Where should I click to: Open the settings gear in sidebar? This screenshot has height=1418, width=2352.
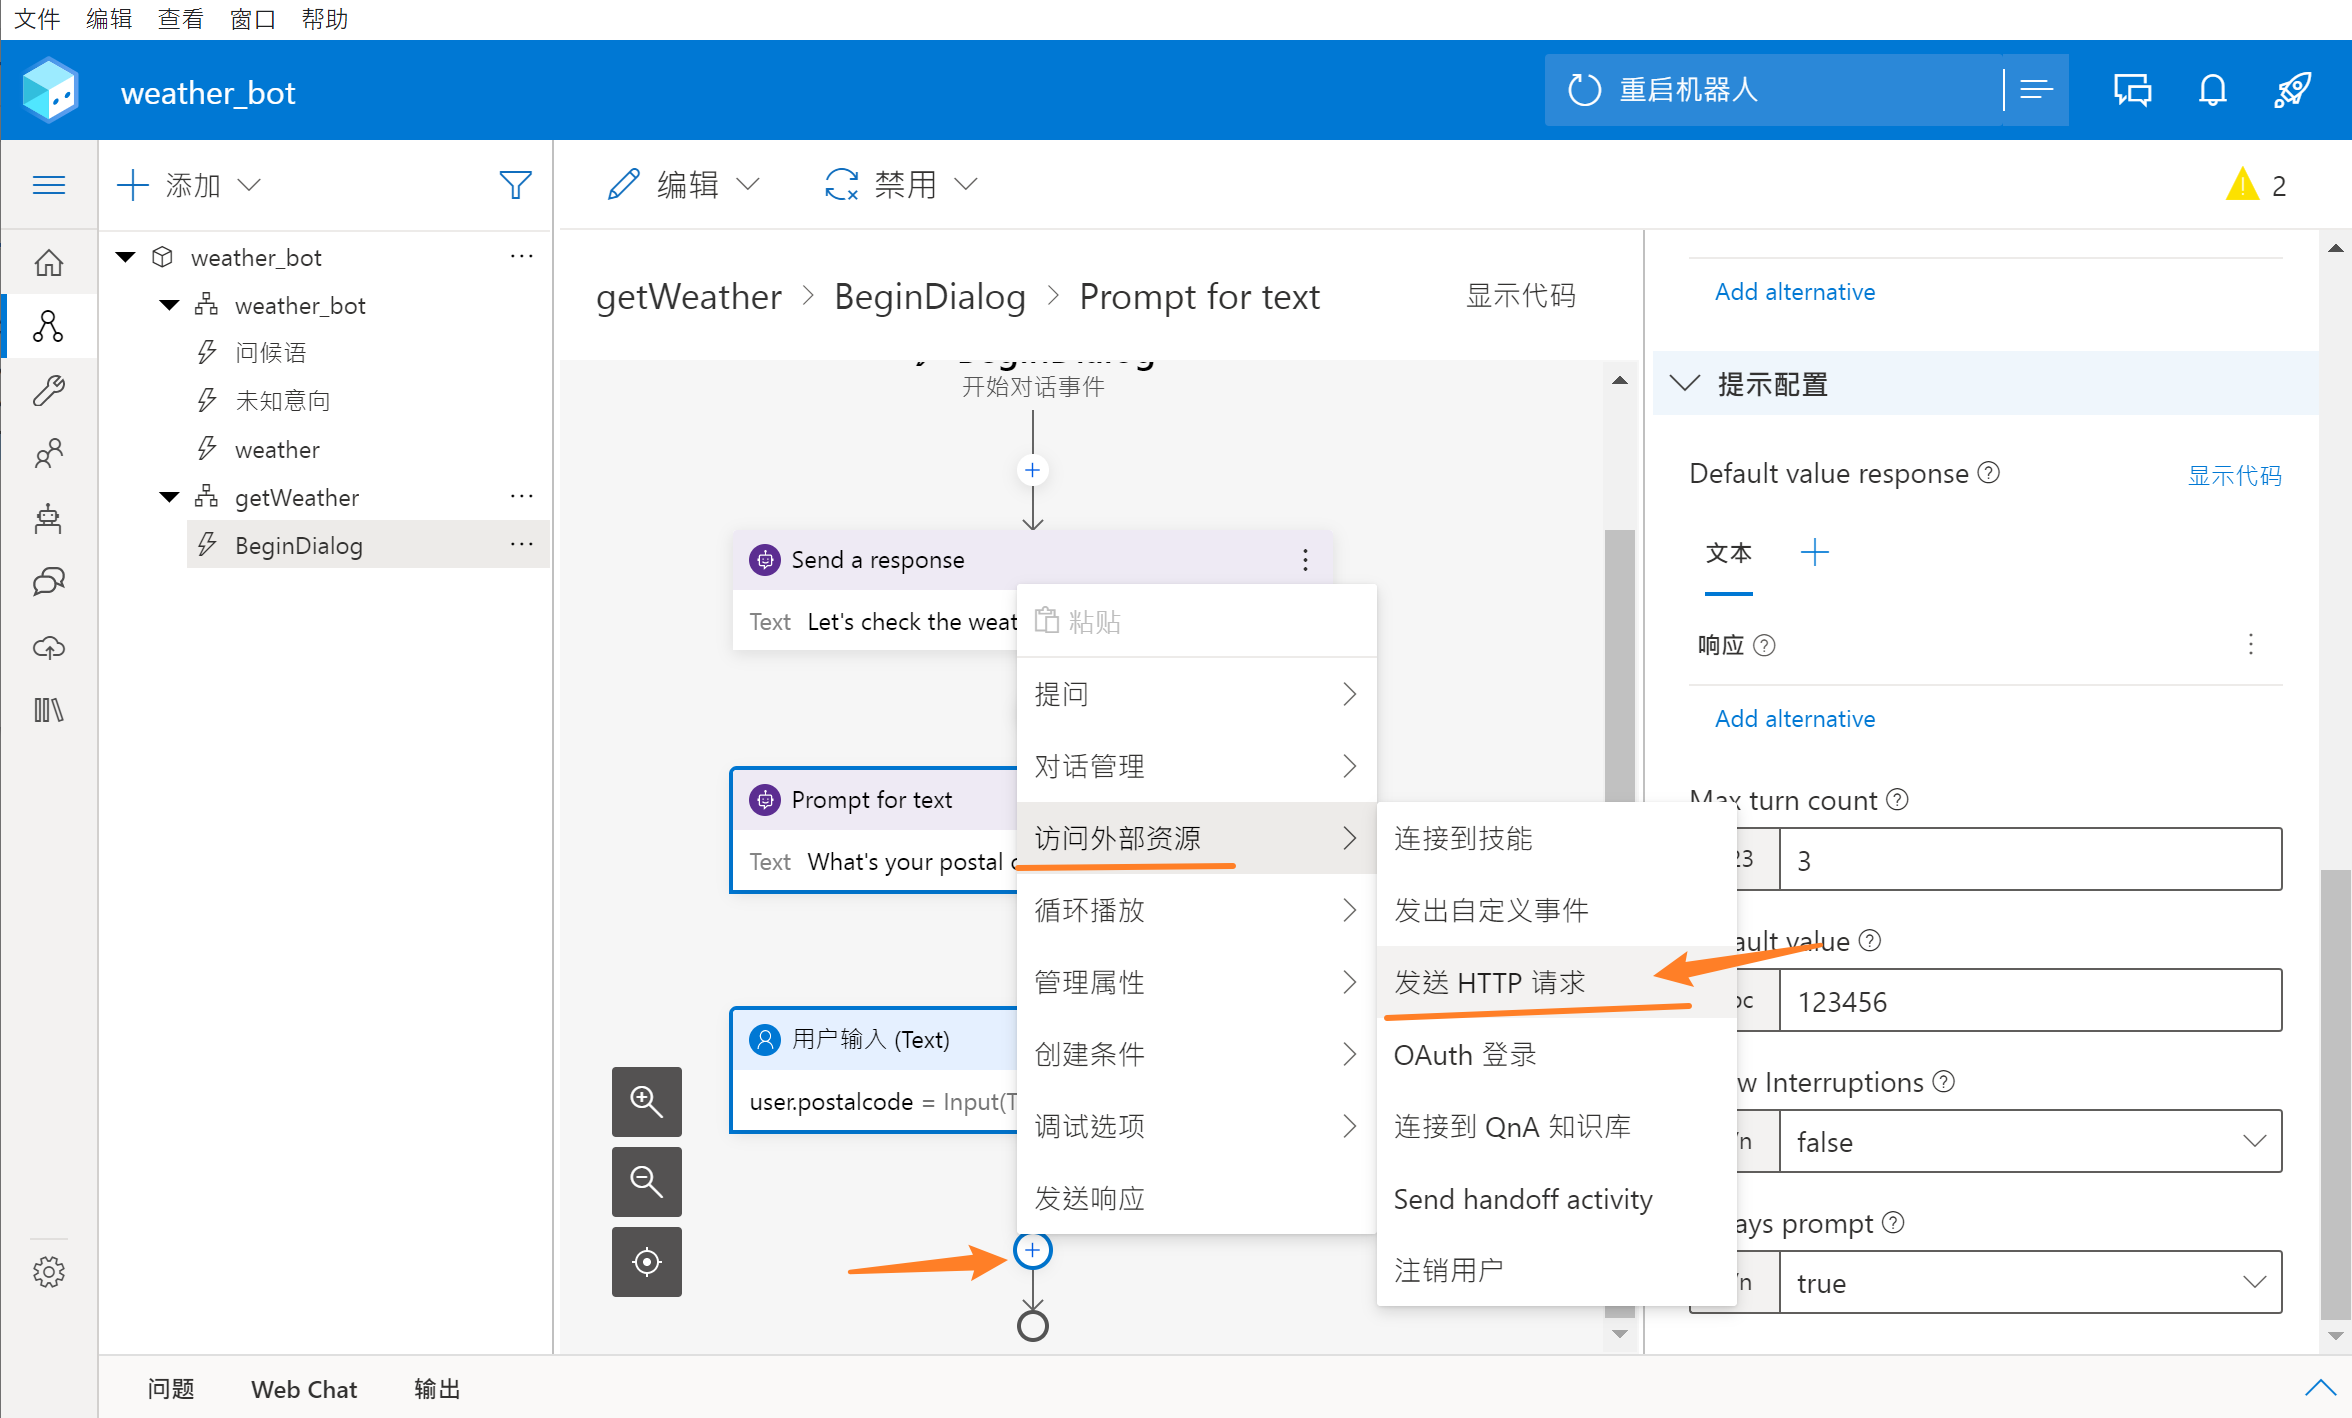point(48,1272)
